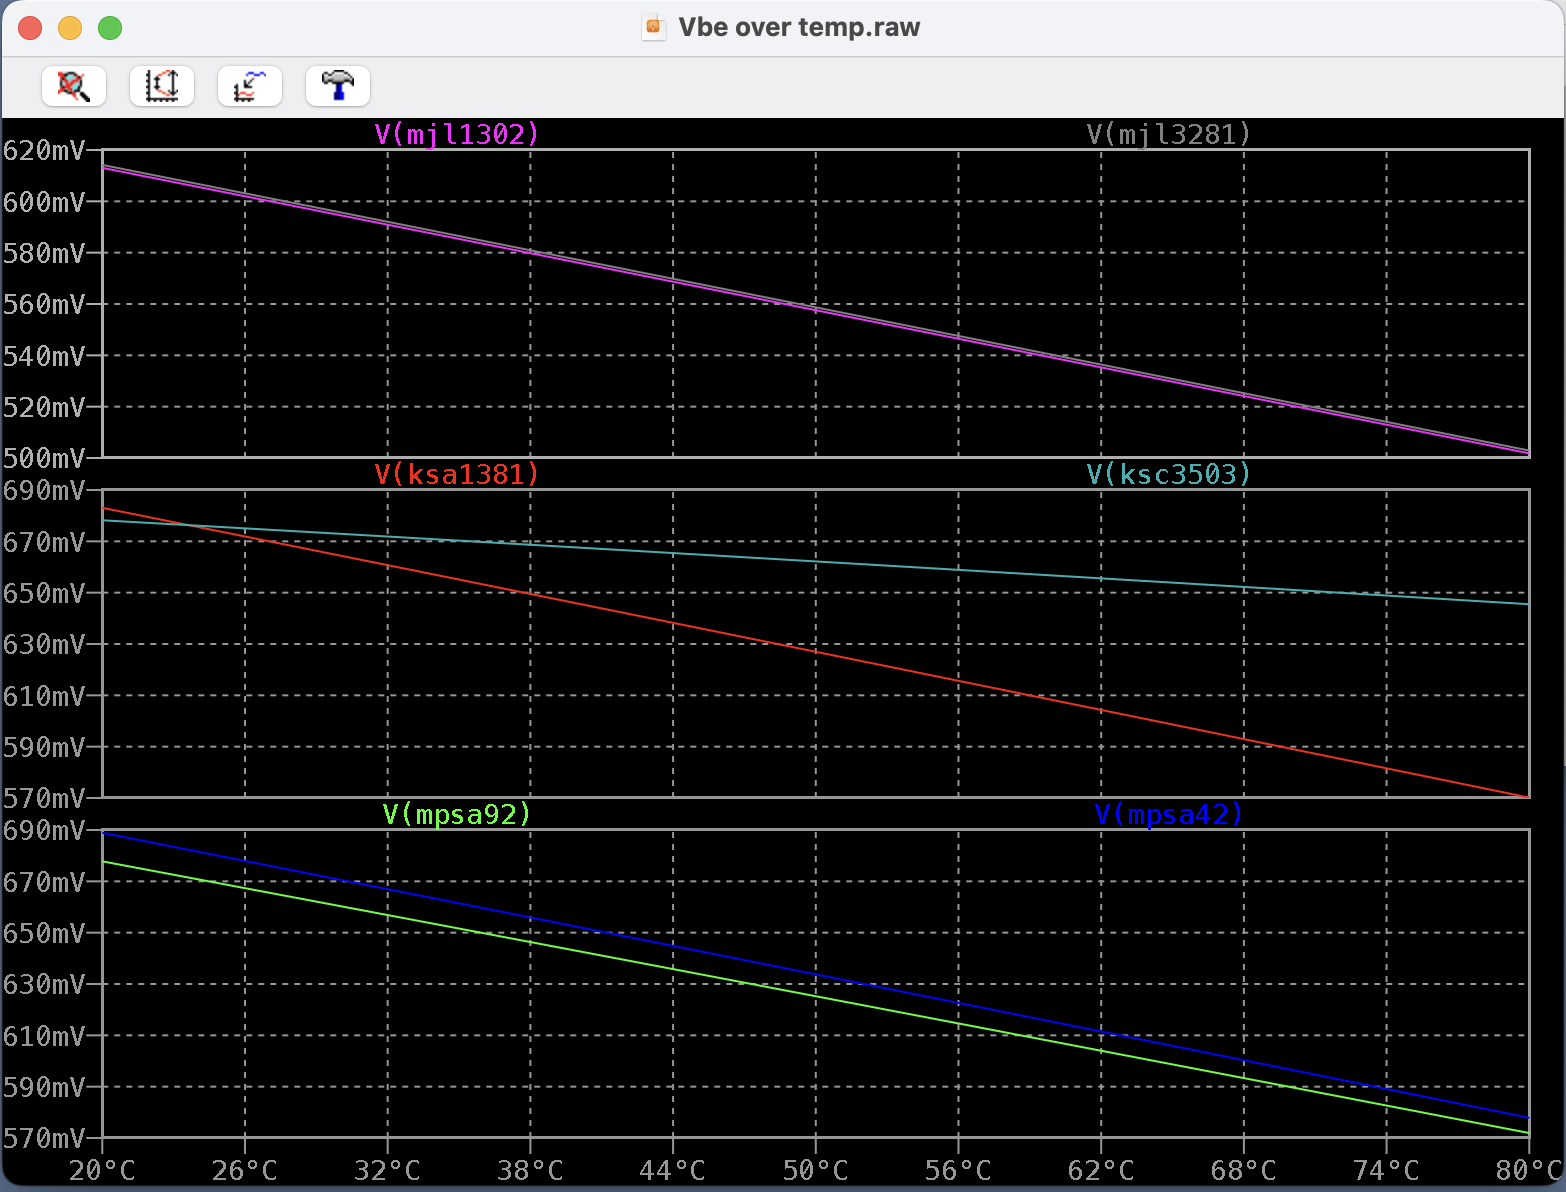The image size is (1566, 1192).
Task: Click the 540mV axis label in top pane
Action: point(44,355)
